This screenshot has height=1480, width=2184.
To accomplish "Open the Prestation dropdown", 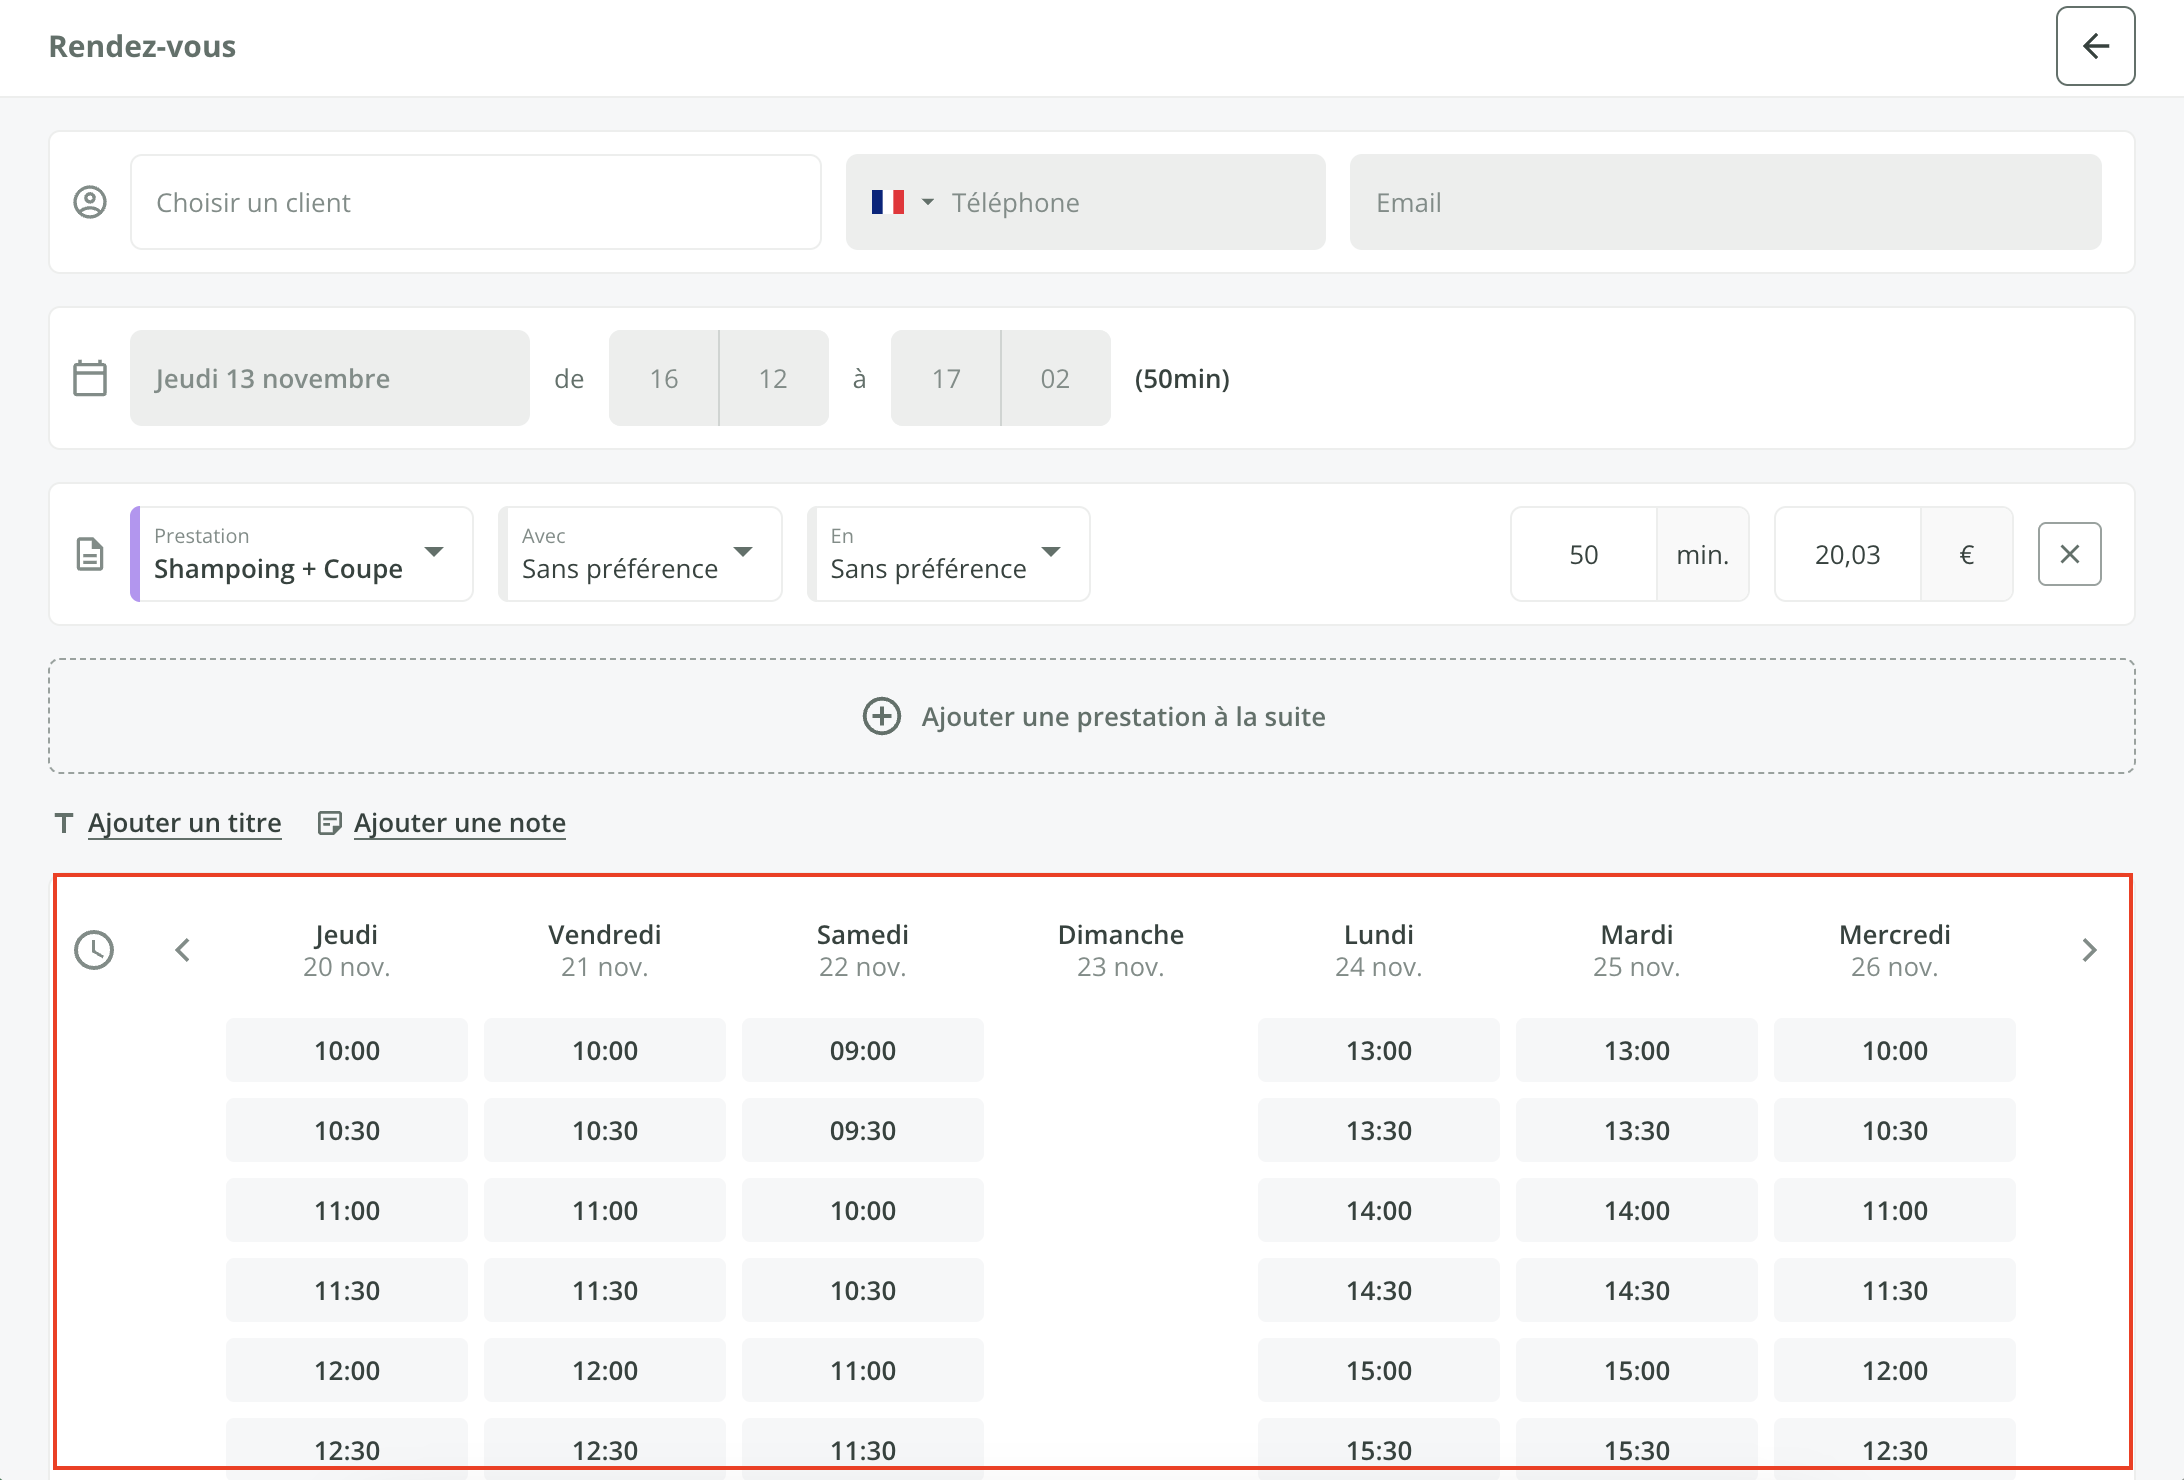I will 302,554.
